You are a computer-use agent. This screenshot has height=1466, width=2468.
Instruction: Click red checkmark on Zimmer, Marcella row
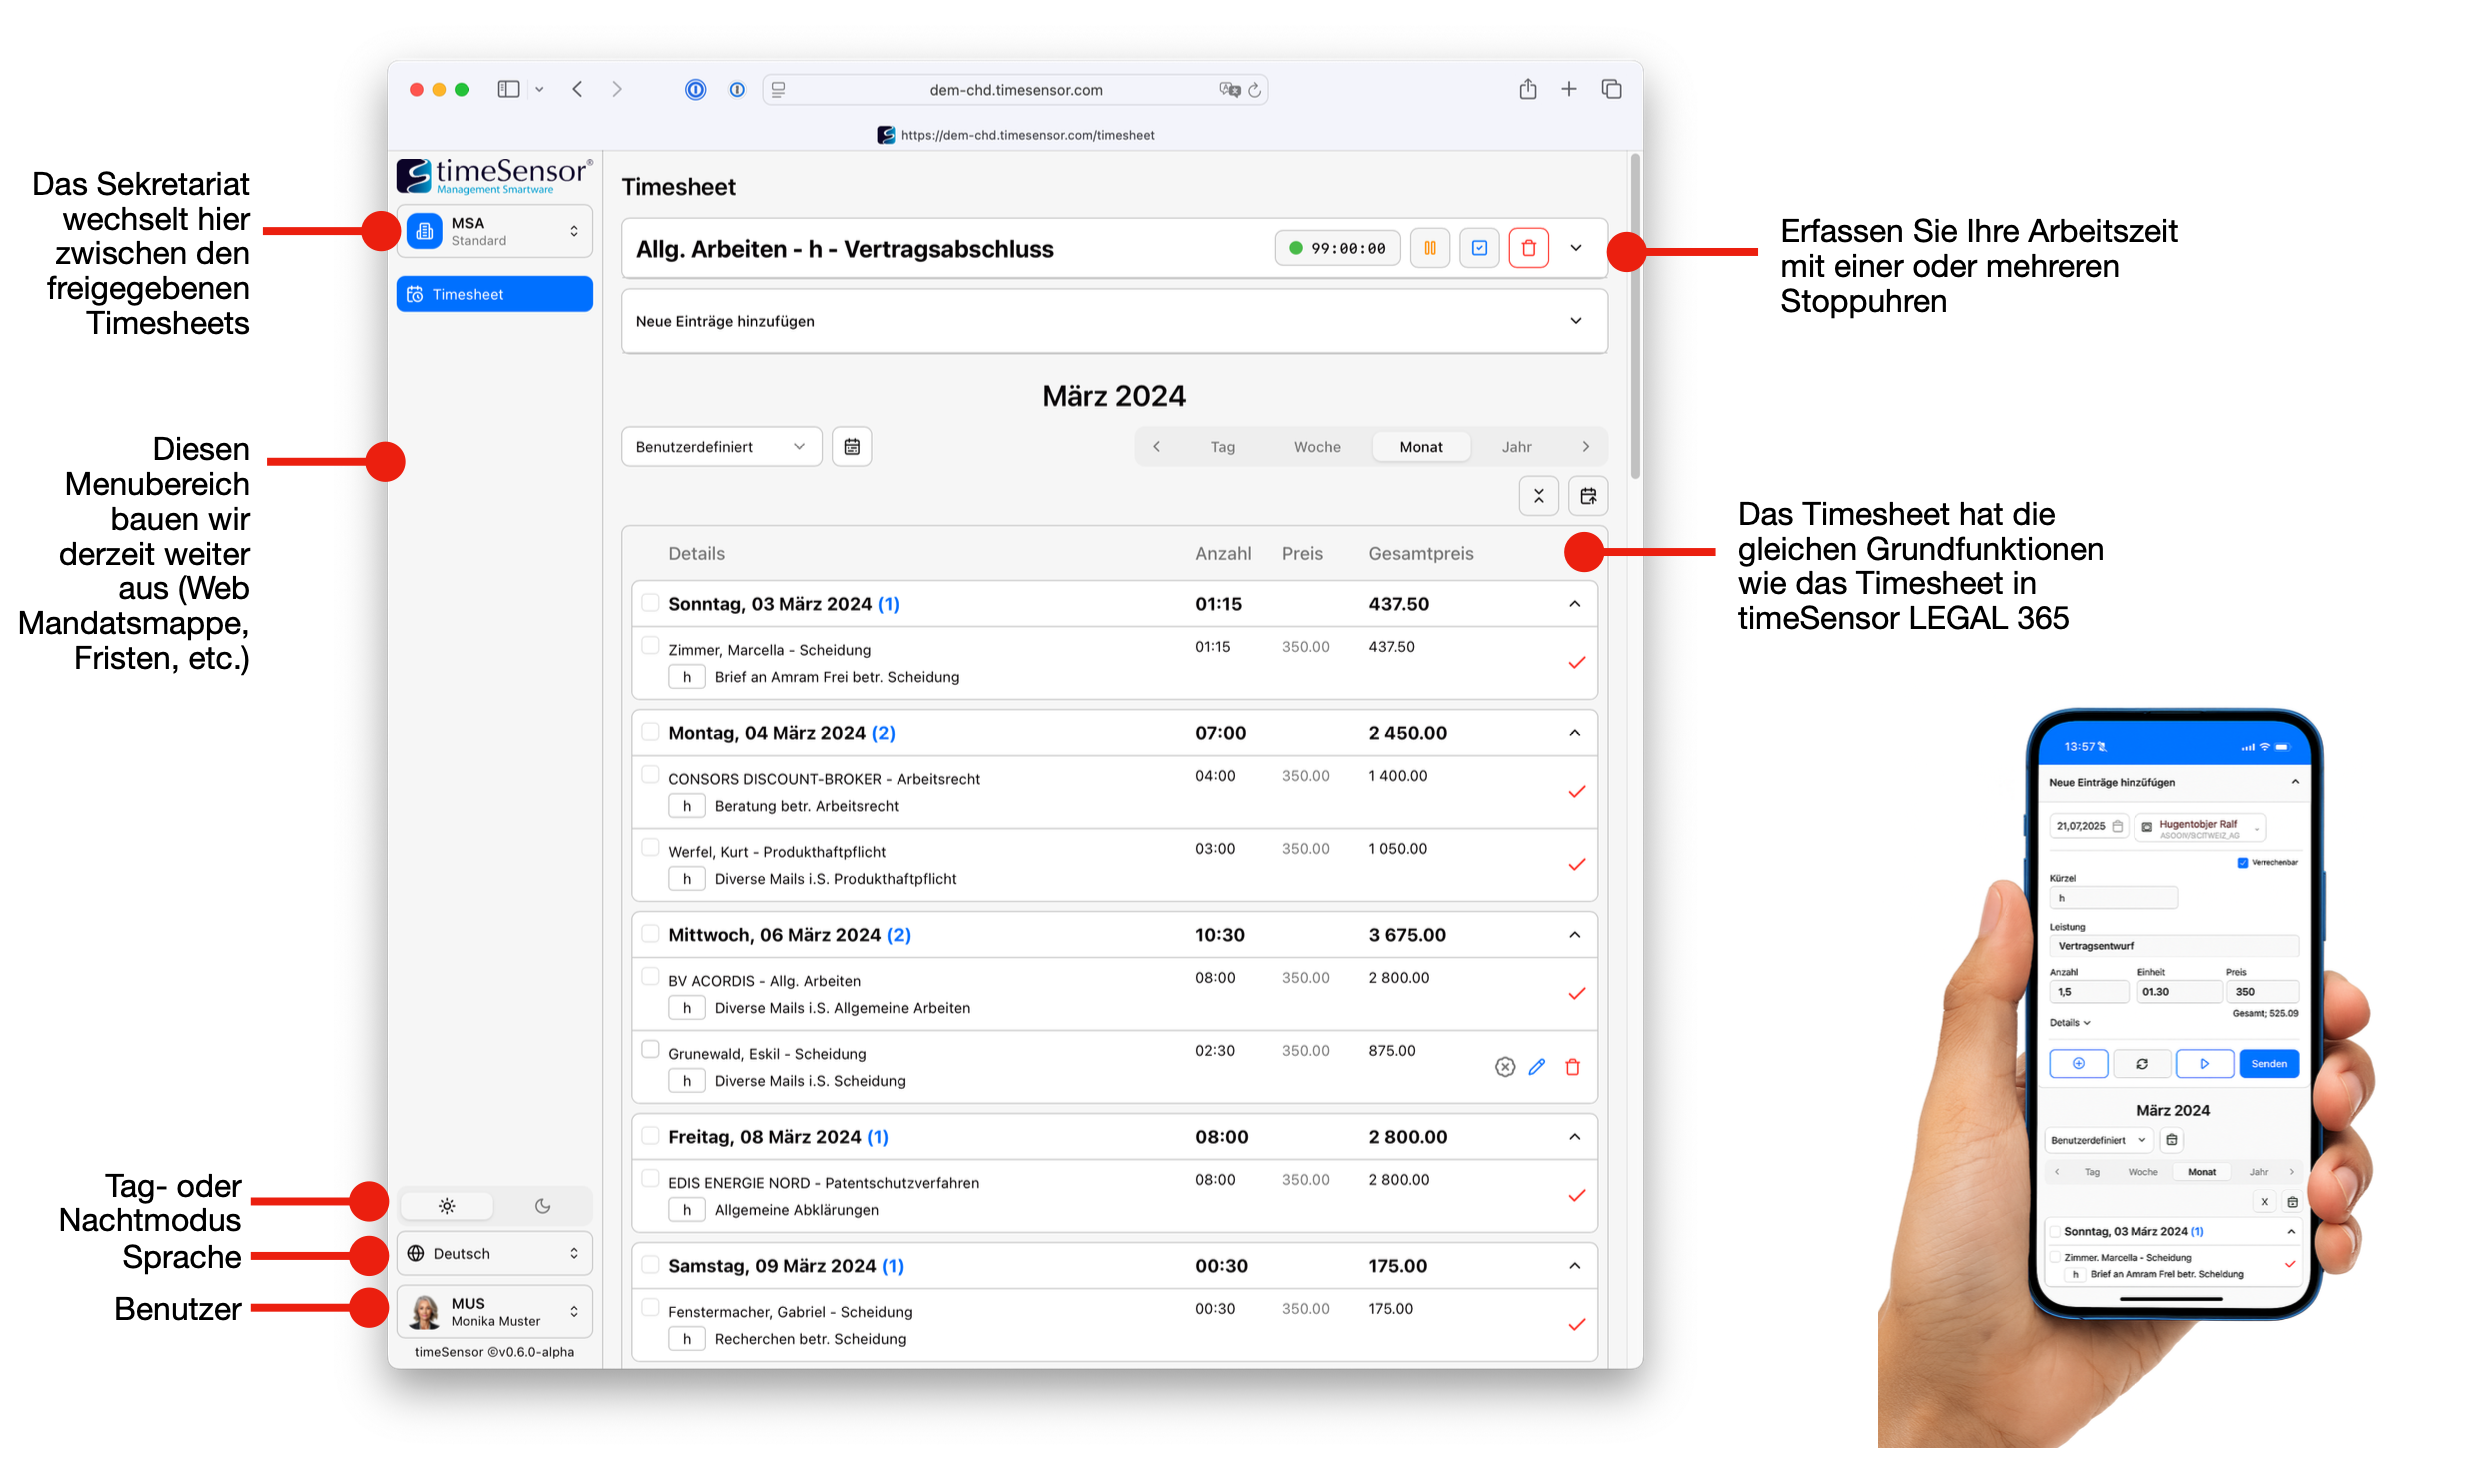(1577, 663)
